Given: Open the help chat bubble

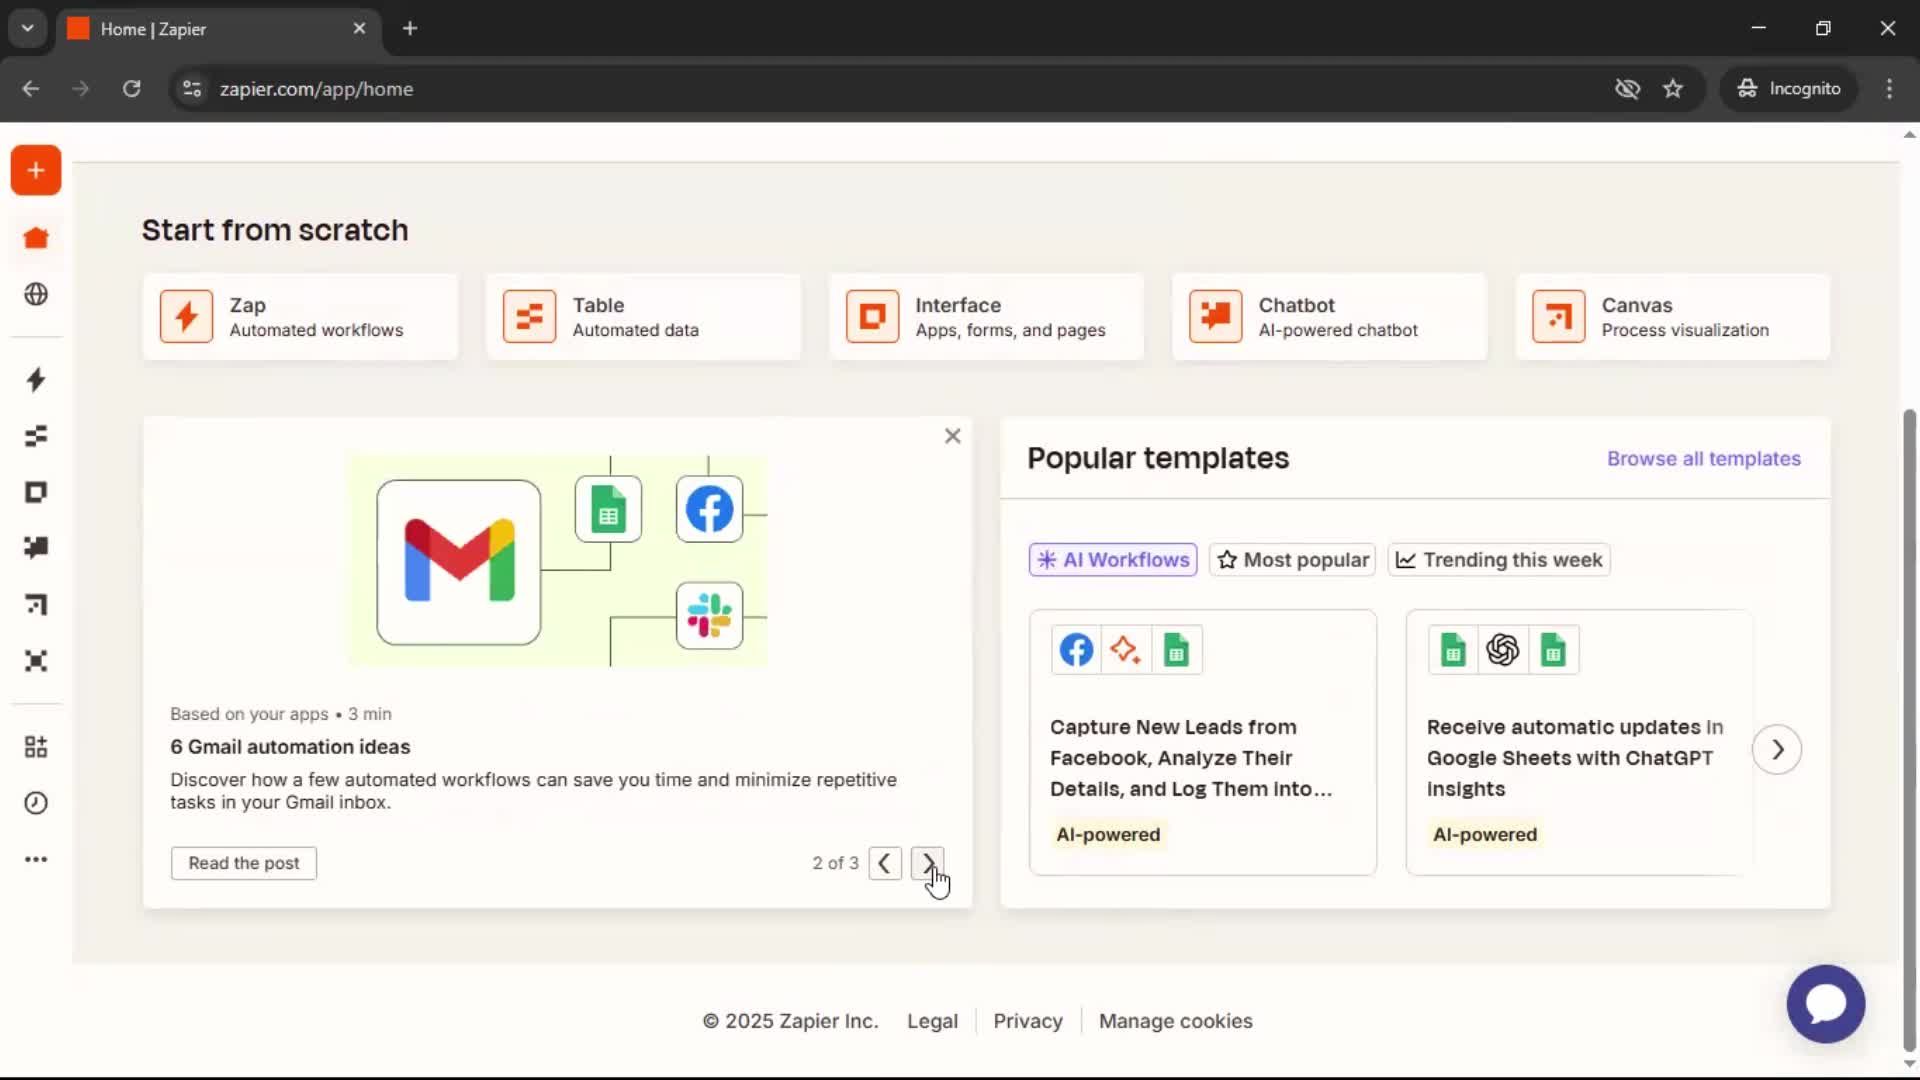Looking at the screenshot, I should (1825, 1003).
